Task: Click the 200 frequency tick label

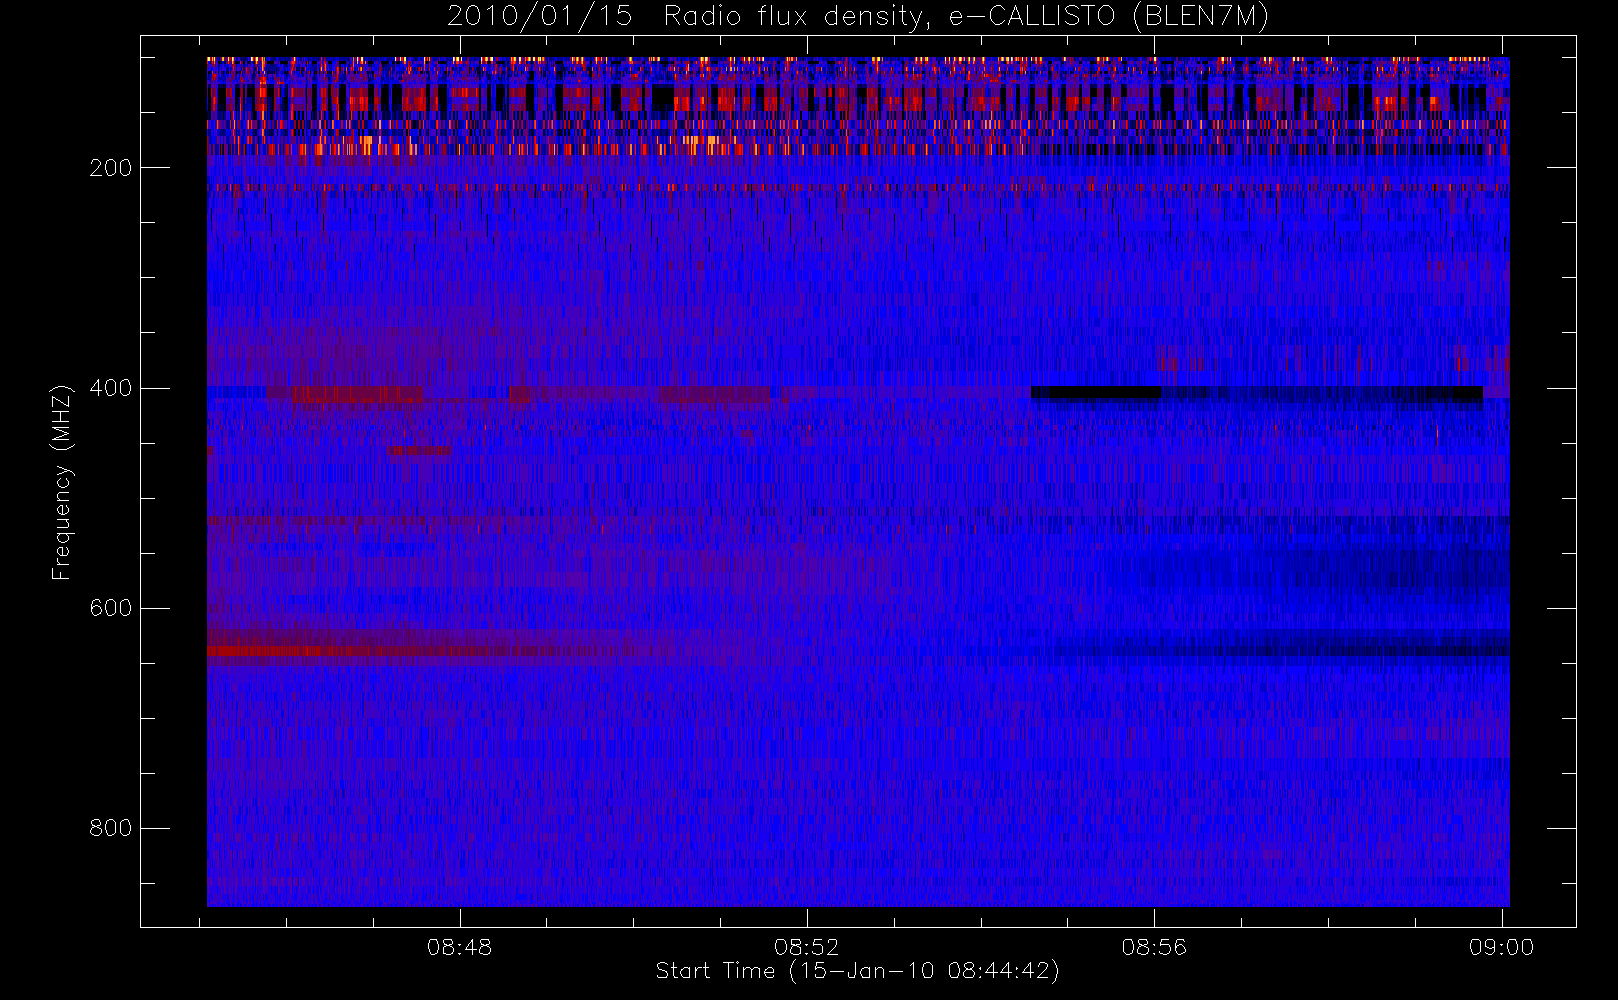Action: (110, 167)
